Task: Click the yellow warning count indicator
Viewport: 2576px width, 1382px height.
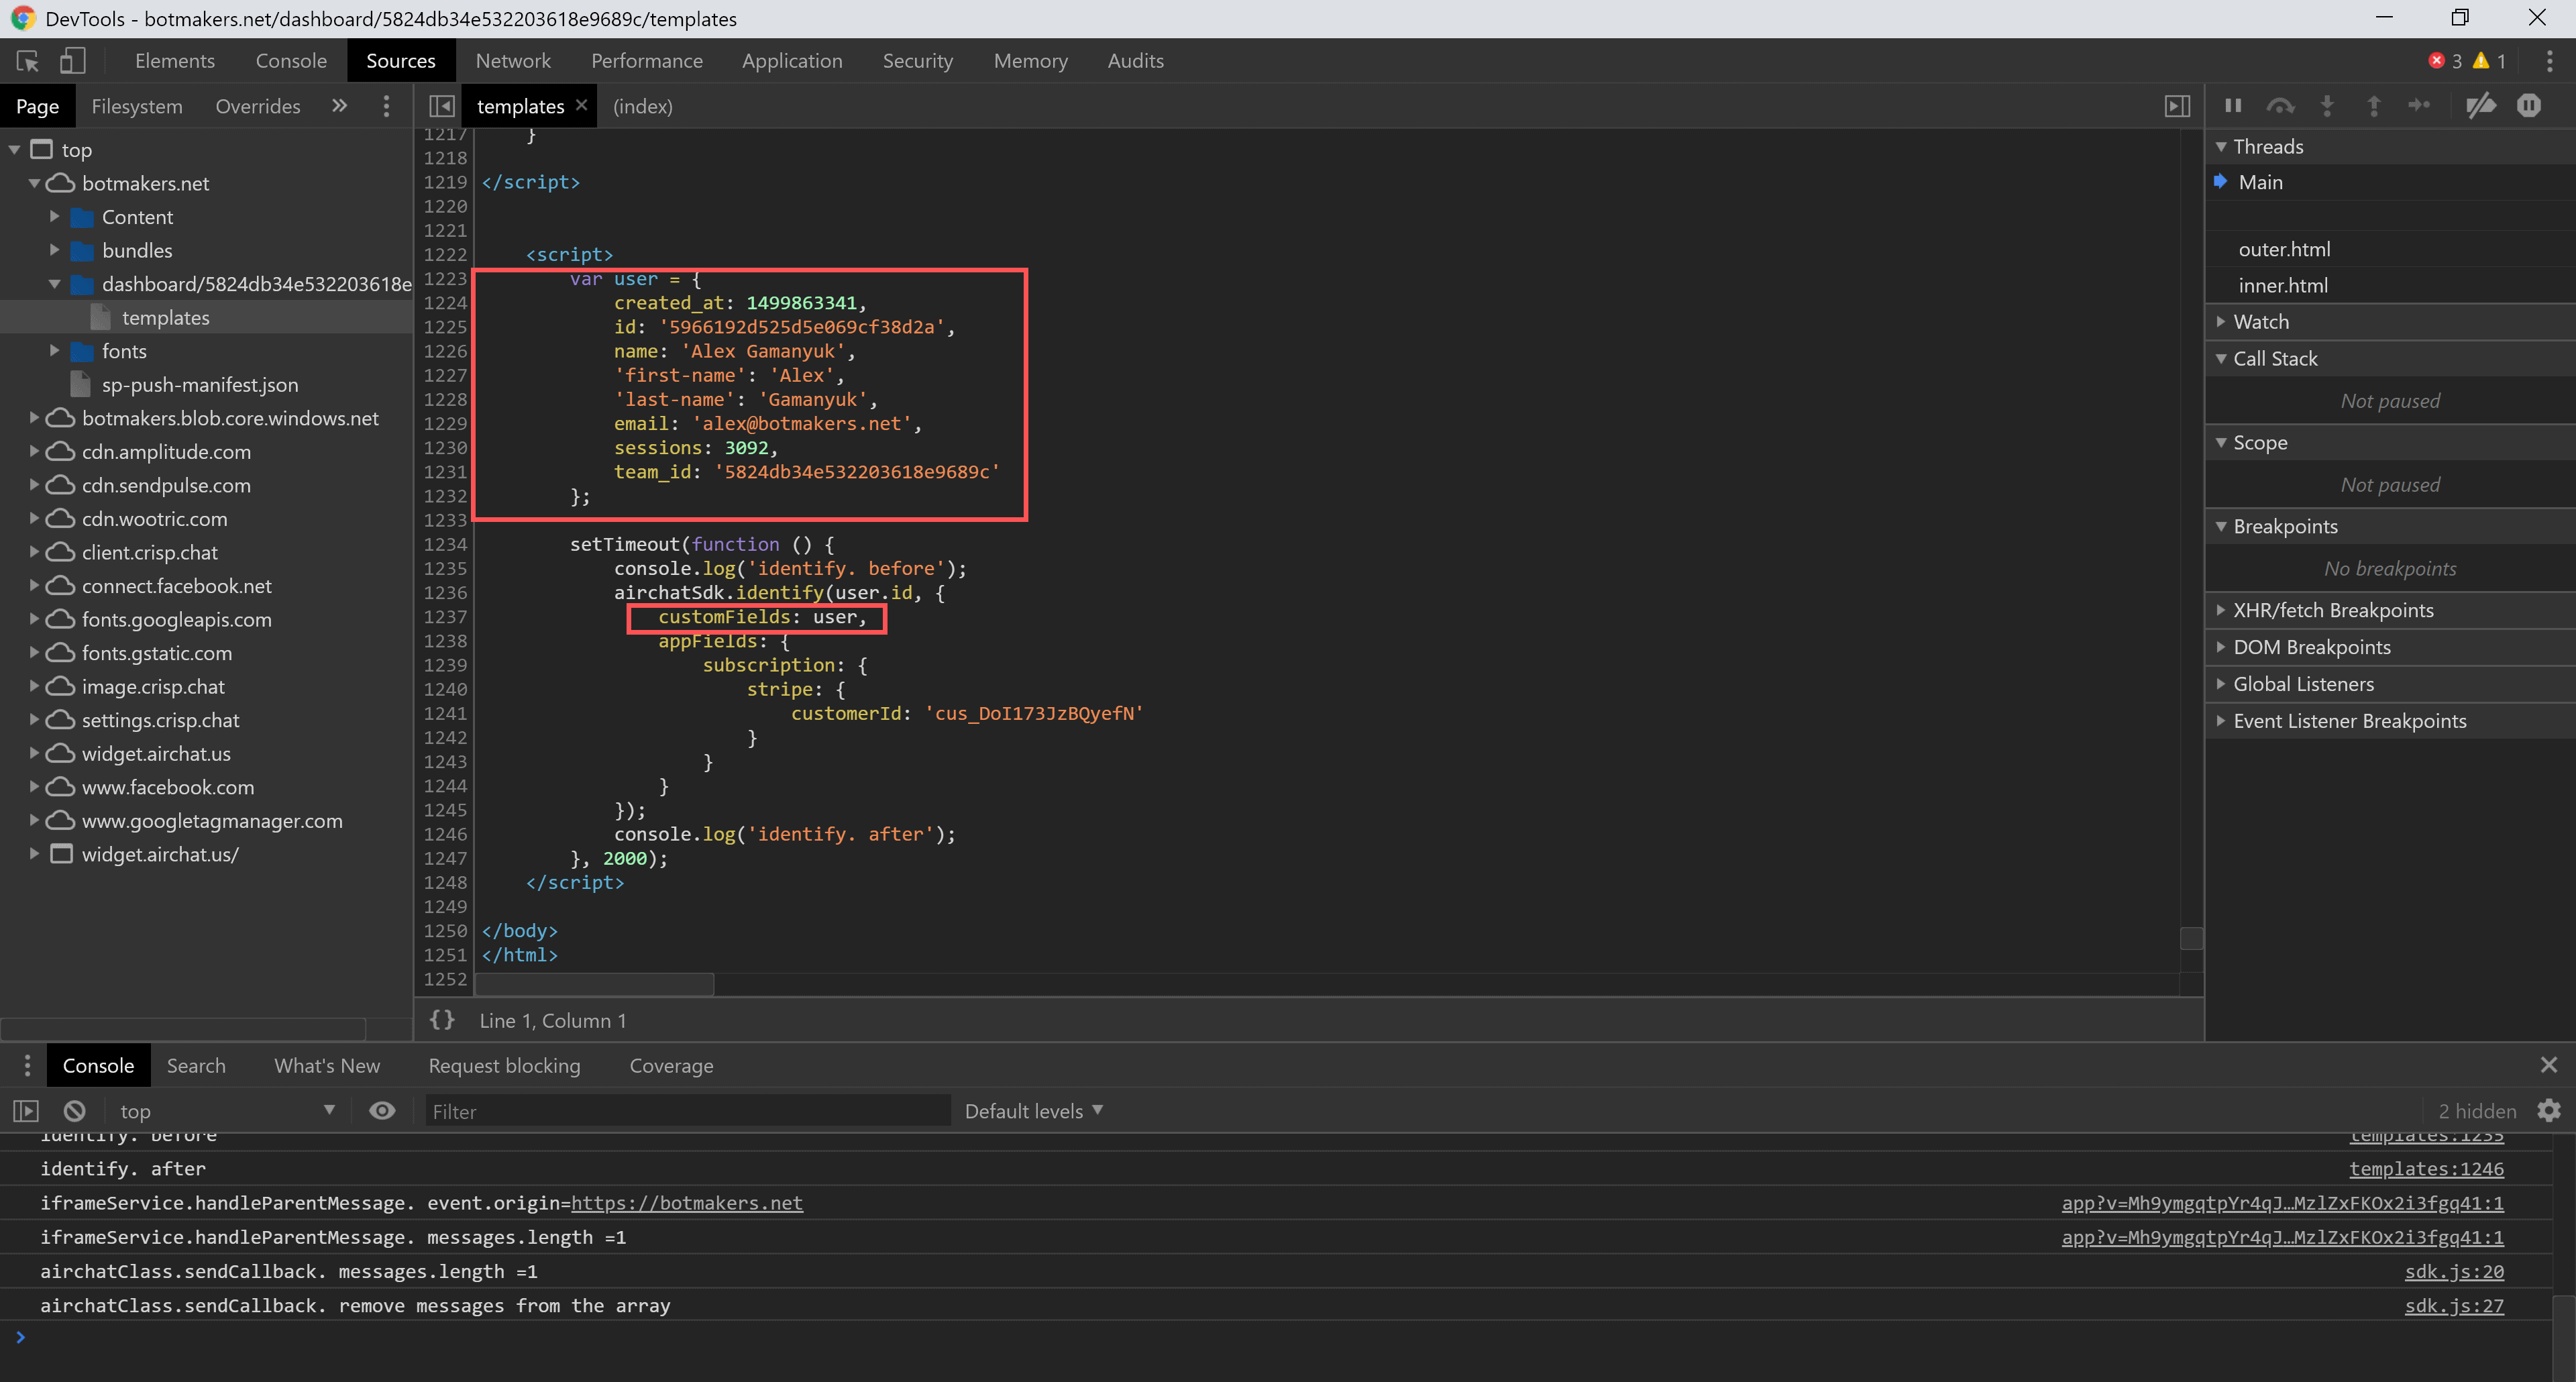Action: pos(2490,61)
